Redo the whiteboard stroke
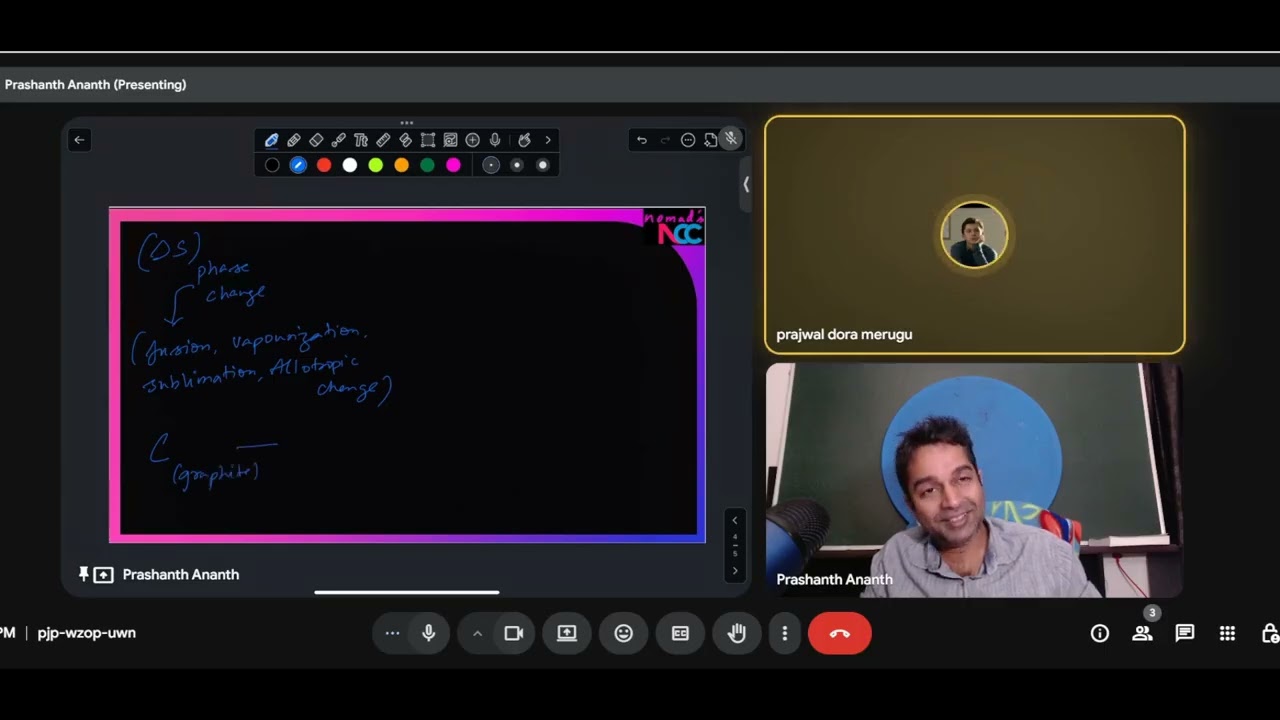The height and width of the screenshot is (720, 1280). click(x=665, y=140)
